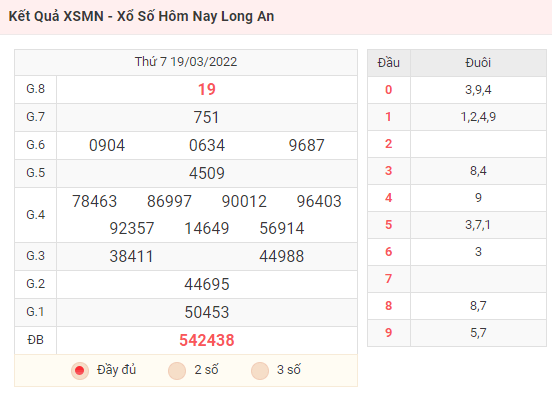Click the "G.8" row label

click(36, 89)
